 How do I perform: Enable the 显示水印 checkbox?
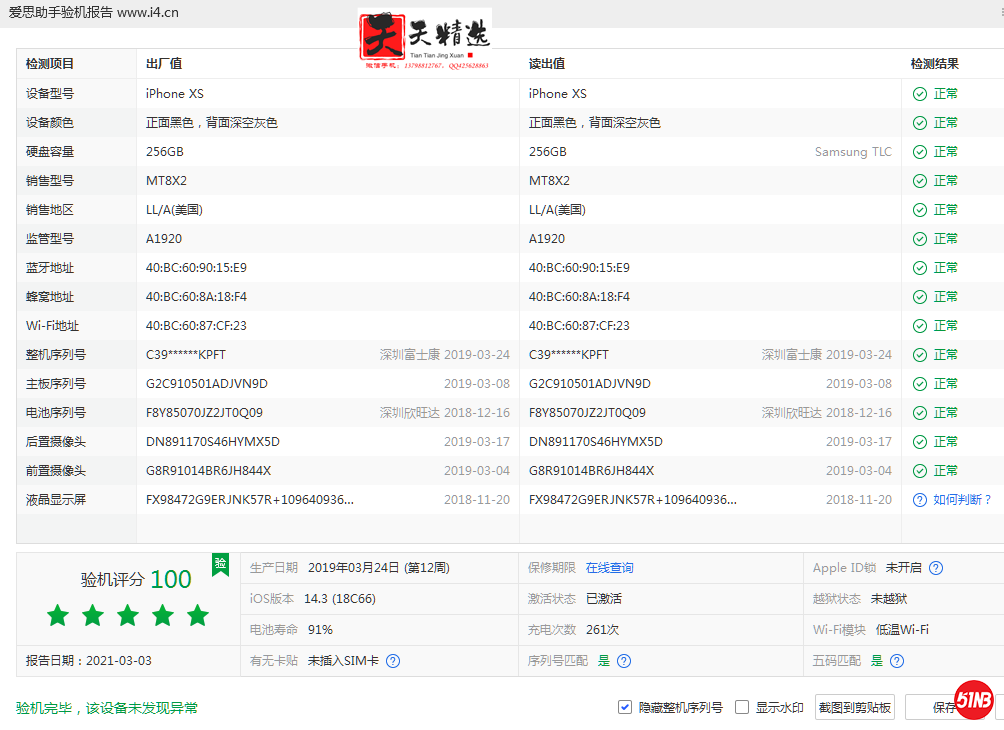tap(742, 707)
